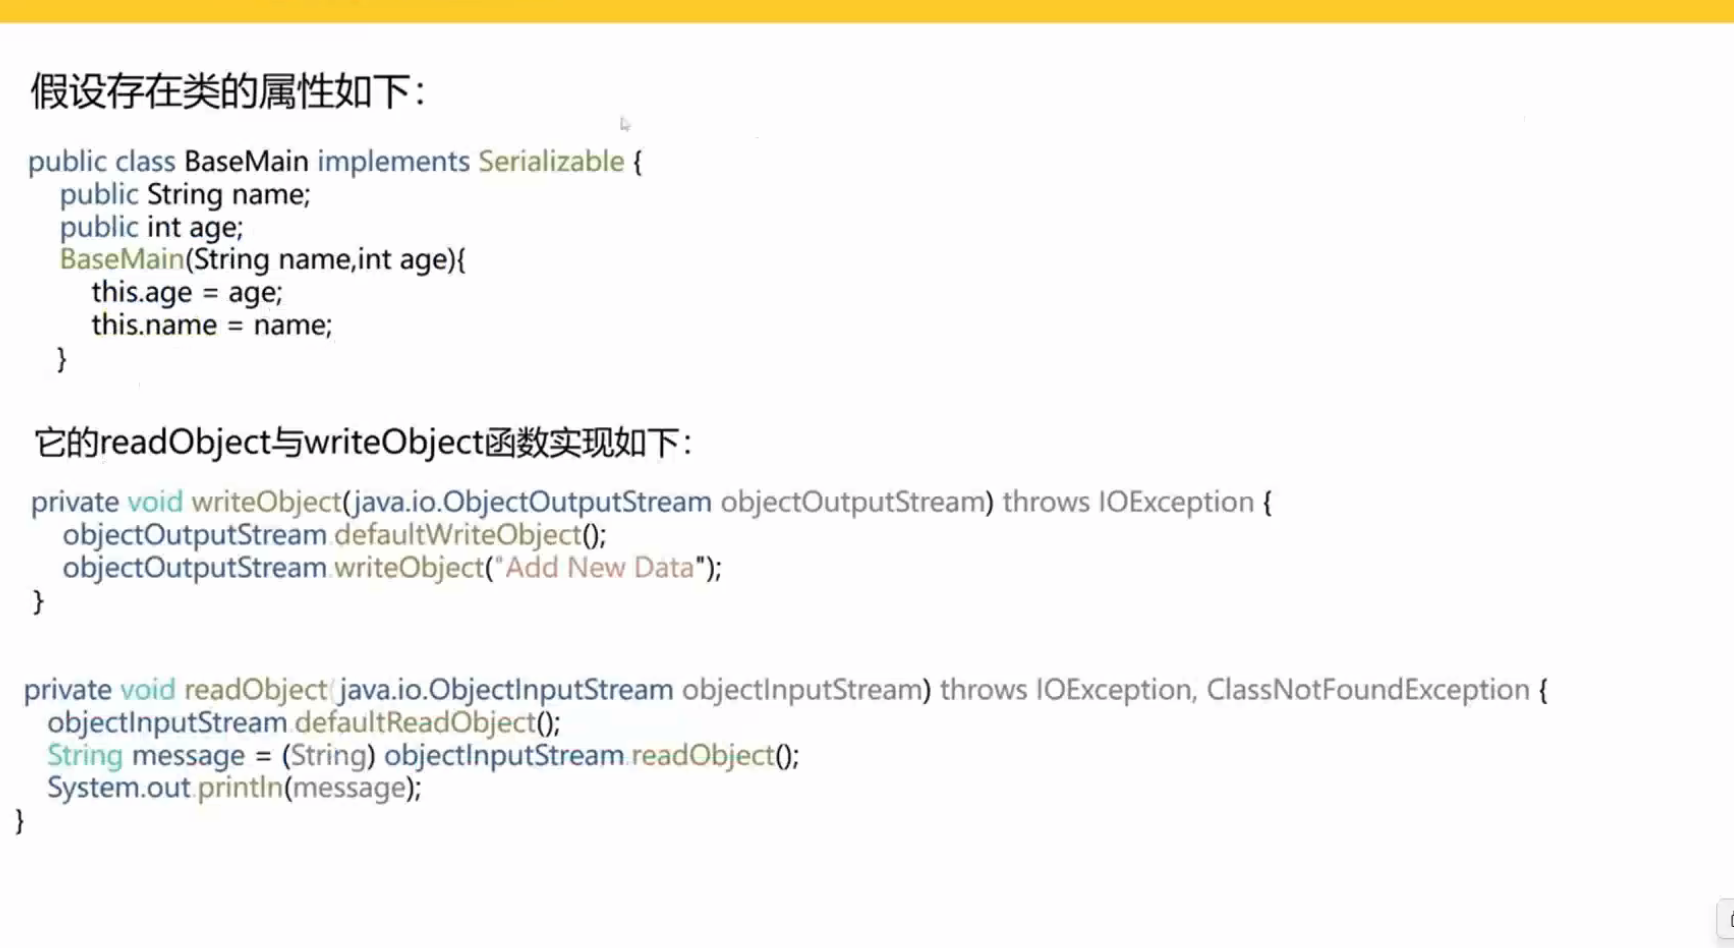The height and width of the screenshot is (948, 1734).
Task: Click "implements" keyword in the class declaration
Action: [x=393, y=161]
